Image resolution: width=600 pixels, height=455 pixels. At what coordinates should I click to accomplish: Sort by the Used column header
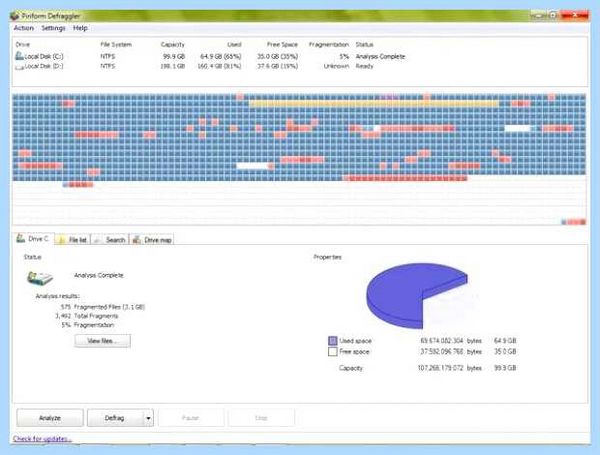point(234,44)
